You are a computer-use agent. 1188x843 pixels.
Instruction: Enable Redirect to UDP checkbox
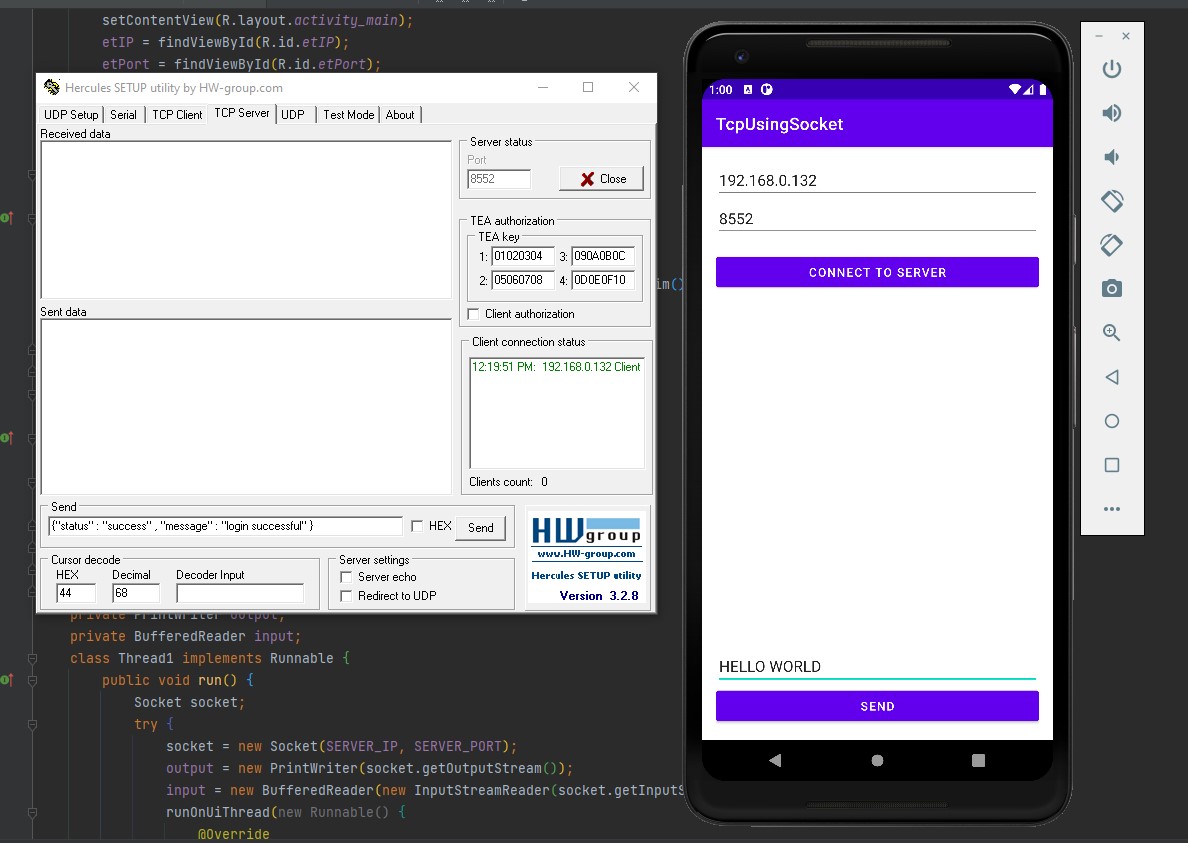346,596
